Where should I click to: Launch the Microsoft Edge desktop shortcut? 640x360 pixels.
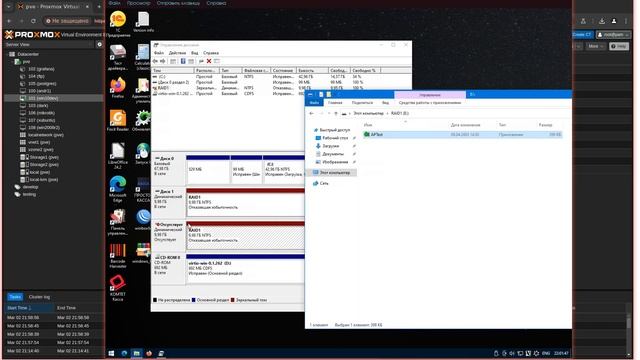click(118, 189)
